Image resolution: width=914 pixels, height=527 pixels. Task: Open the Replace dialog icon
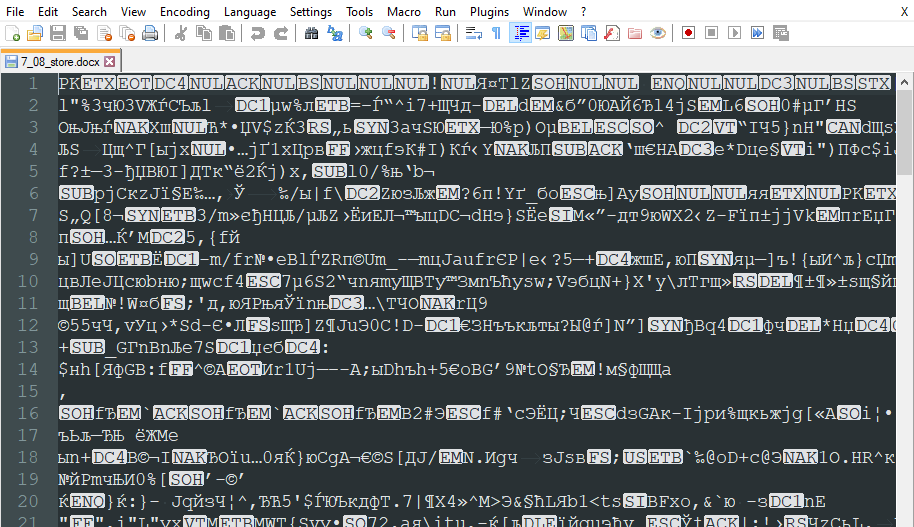335,33
